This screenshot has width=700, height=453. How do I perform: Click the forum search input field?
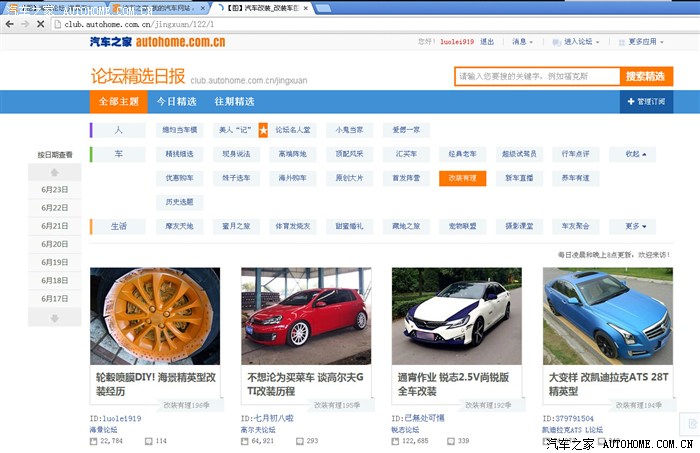(536, 76)
